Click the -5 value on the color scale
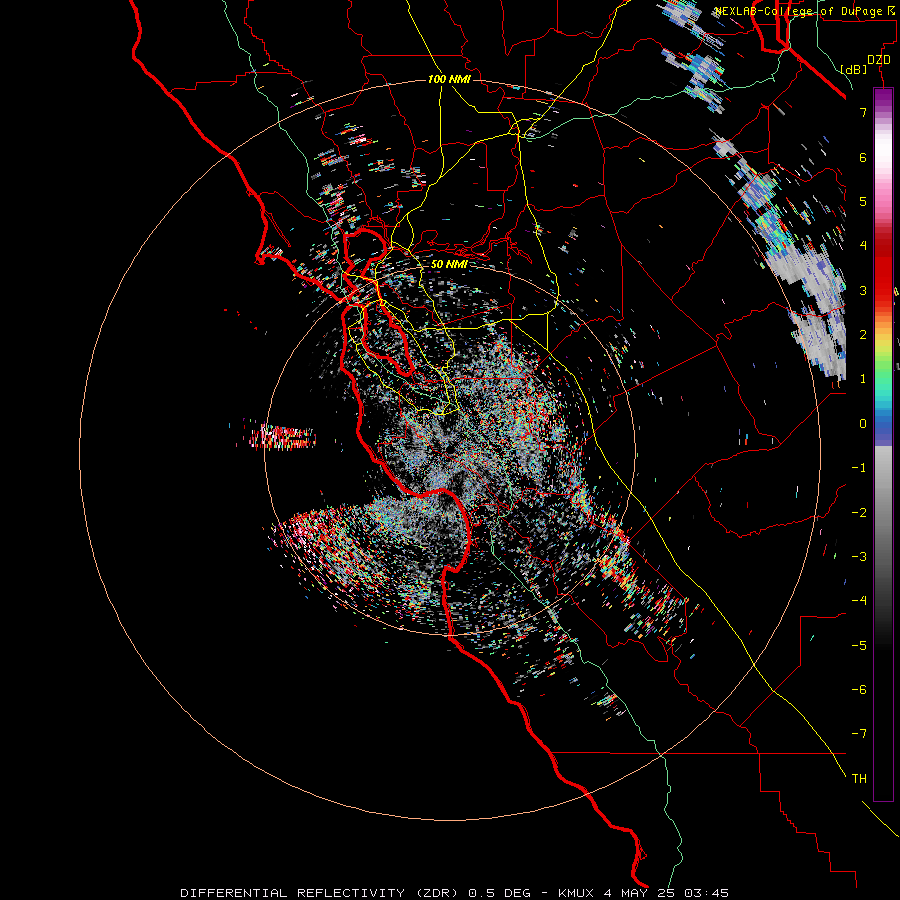 point(859,645)
